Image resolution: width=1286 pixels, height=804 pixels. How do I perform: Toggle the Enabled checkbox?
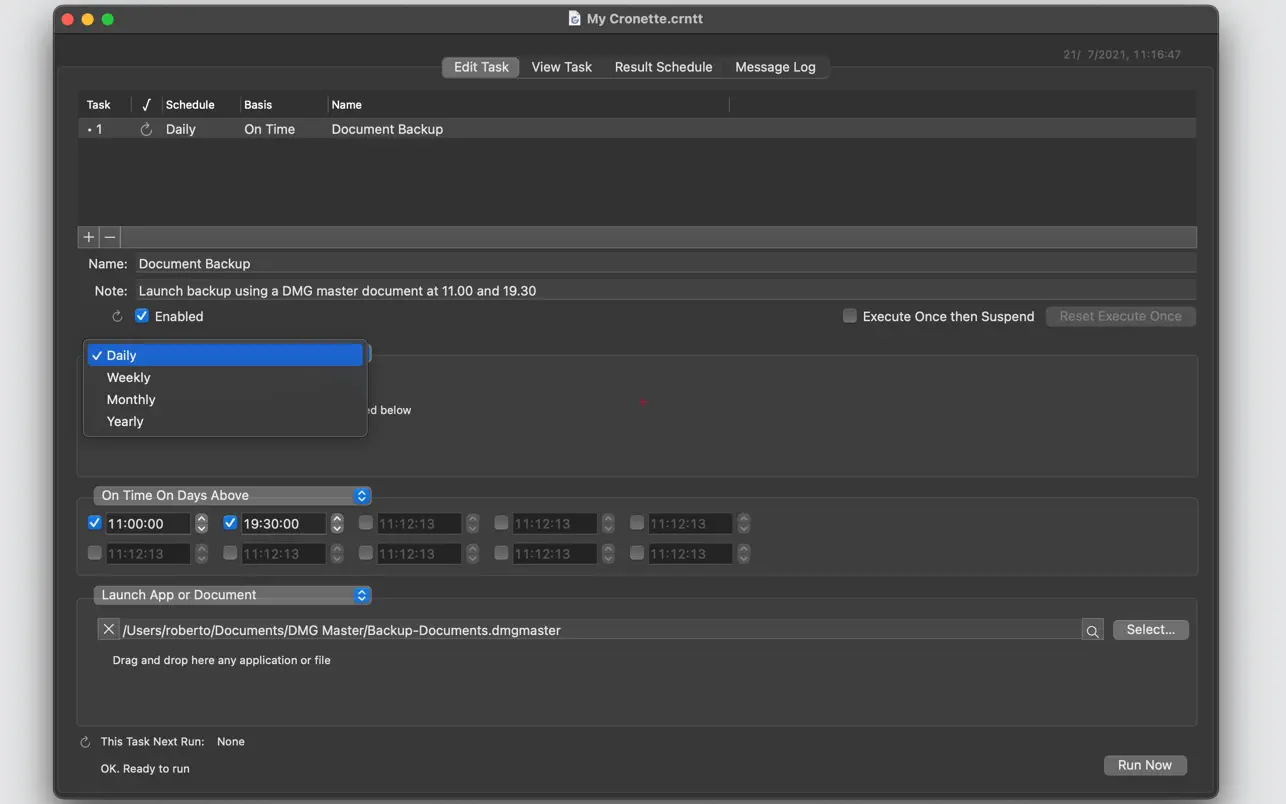click(142, 316)
